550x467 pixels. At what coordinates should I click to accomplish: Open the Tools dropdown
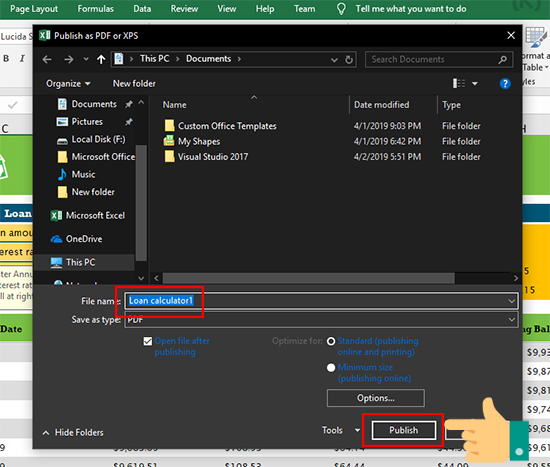tap(341, 430)
